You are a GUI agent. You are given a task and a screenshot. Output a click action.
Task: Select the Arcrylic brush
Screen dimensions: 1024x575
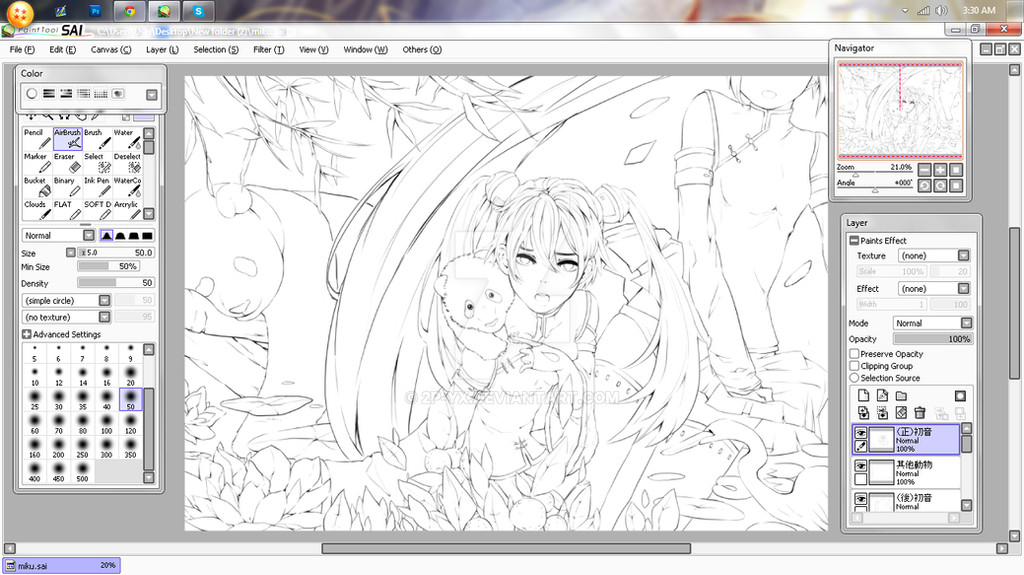(x=127, y=210)
